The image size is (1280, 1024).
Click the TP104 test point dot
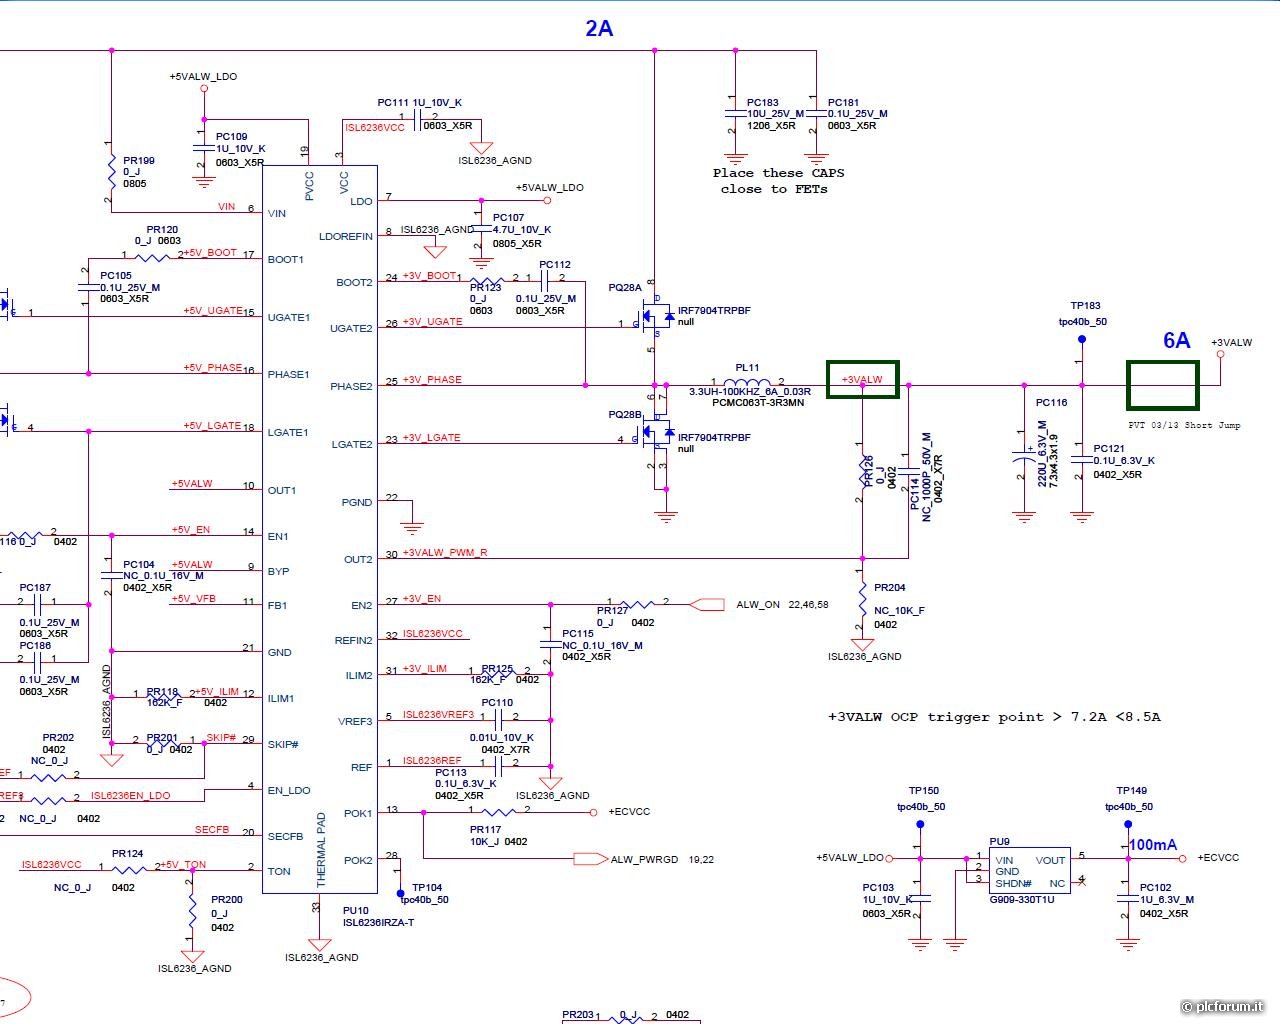coord(400,892)
